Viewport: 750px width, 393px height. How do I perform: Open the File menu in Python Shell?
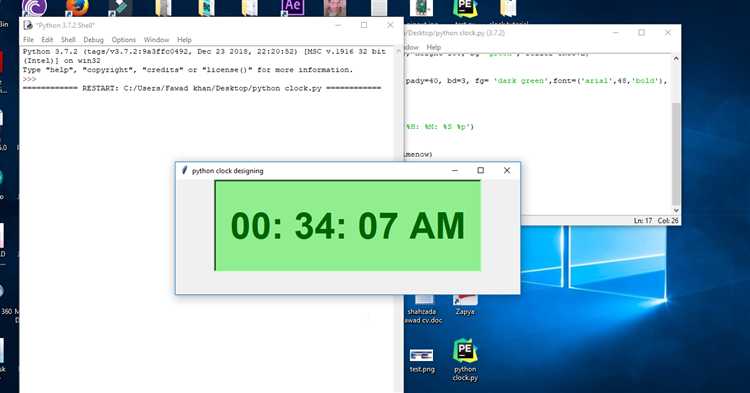[x=28, y=40]
